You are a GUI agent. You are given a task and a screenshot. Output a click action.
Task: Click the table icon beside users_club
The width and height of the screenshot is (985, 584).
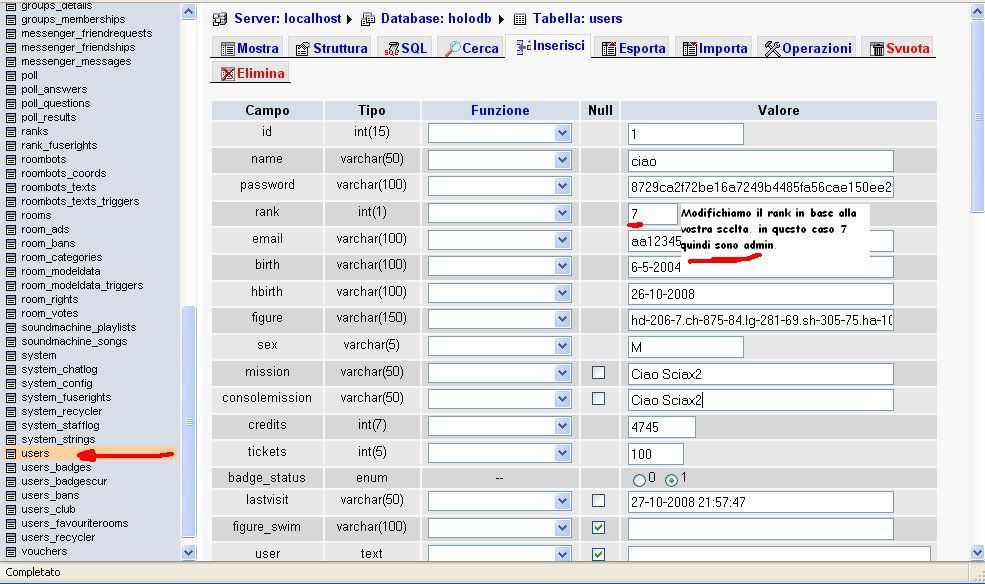pyautogui.click(x=11, y=509)
